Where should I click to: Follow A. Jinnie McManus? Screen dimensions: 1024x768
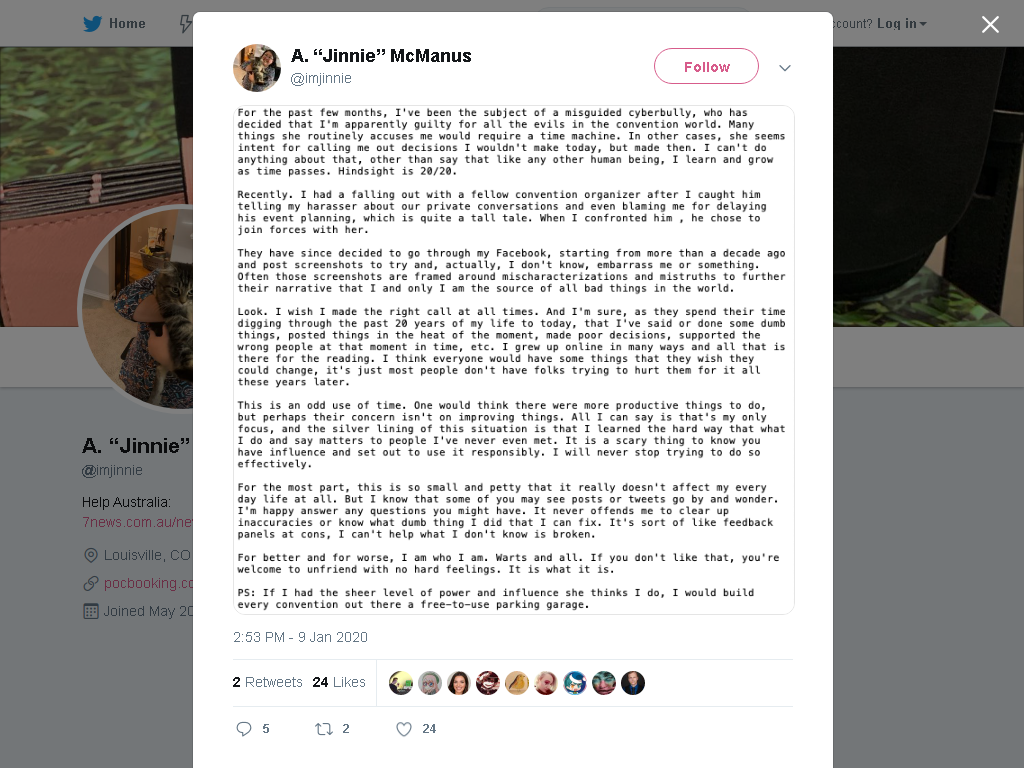(707, 66)
